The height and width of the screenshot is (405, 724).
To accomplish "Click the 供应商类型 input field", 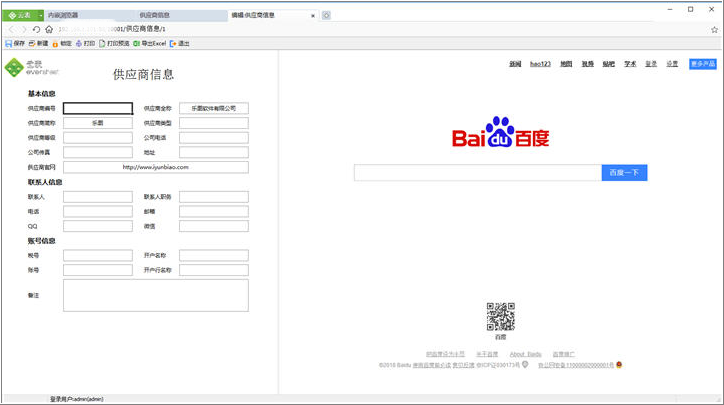I will pyautogui.click(x=214, y=123).
